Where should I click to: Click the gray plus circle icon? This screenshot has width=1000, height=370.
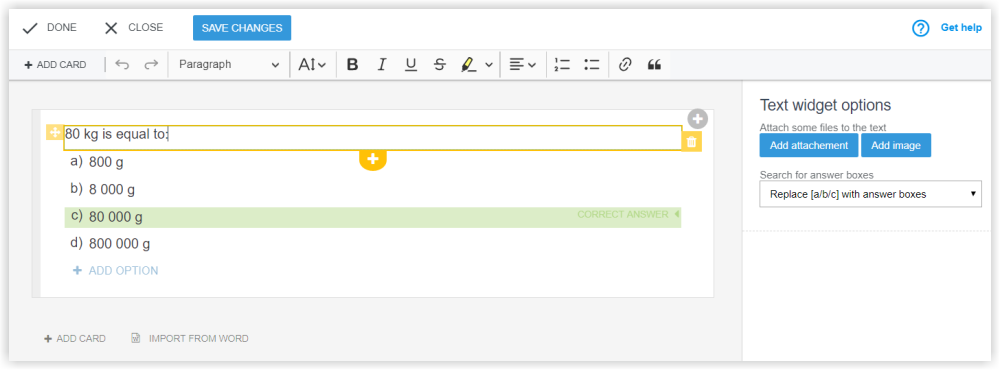698,119
